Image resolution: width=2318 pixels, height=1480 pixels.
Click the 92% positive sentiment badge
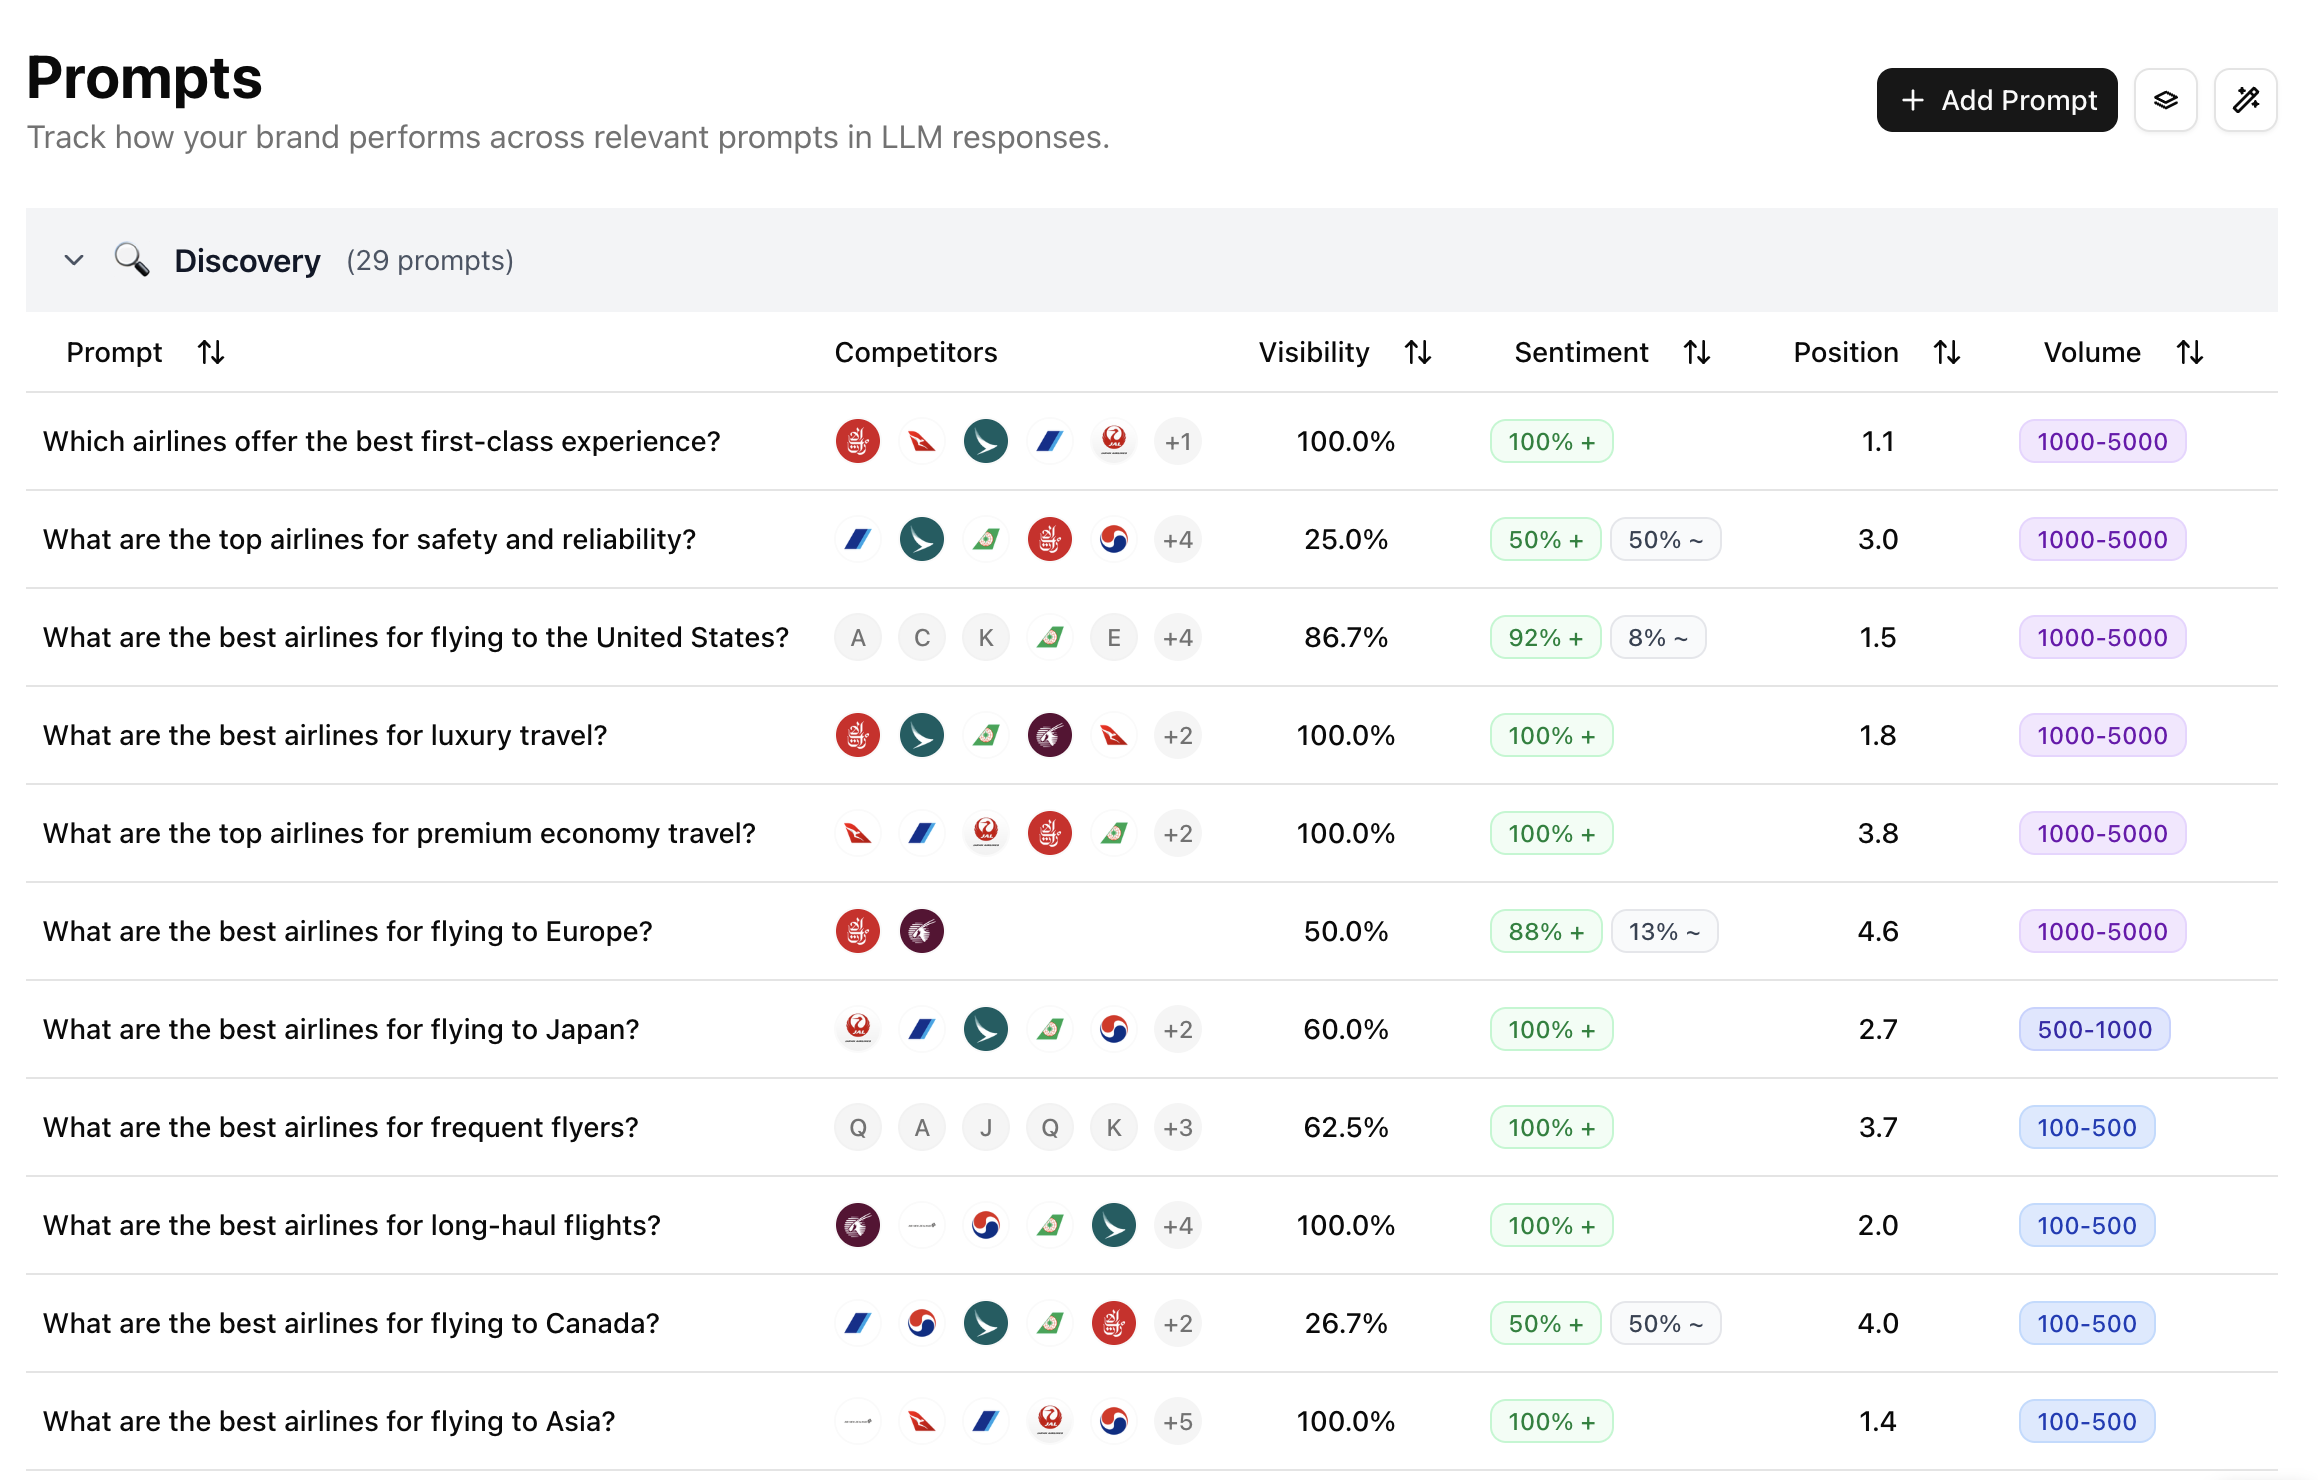tap(1545, 637)
